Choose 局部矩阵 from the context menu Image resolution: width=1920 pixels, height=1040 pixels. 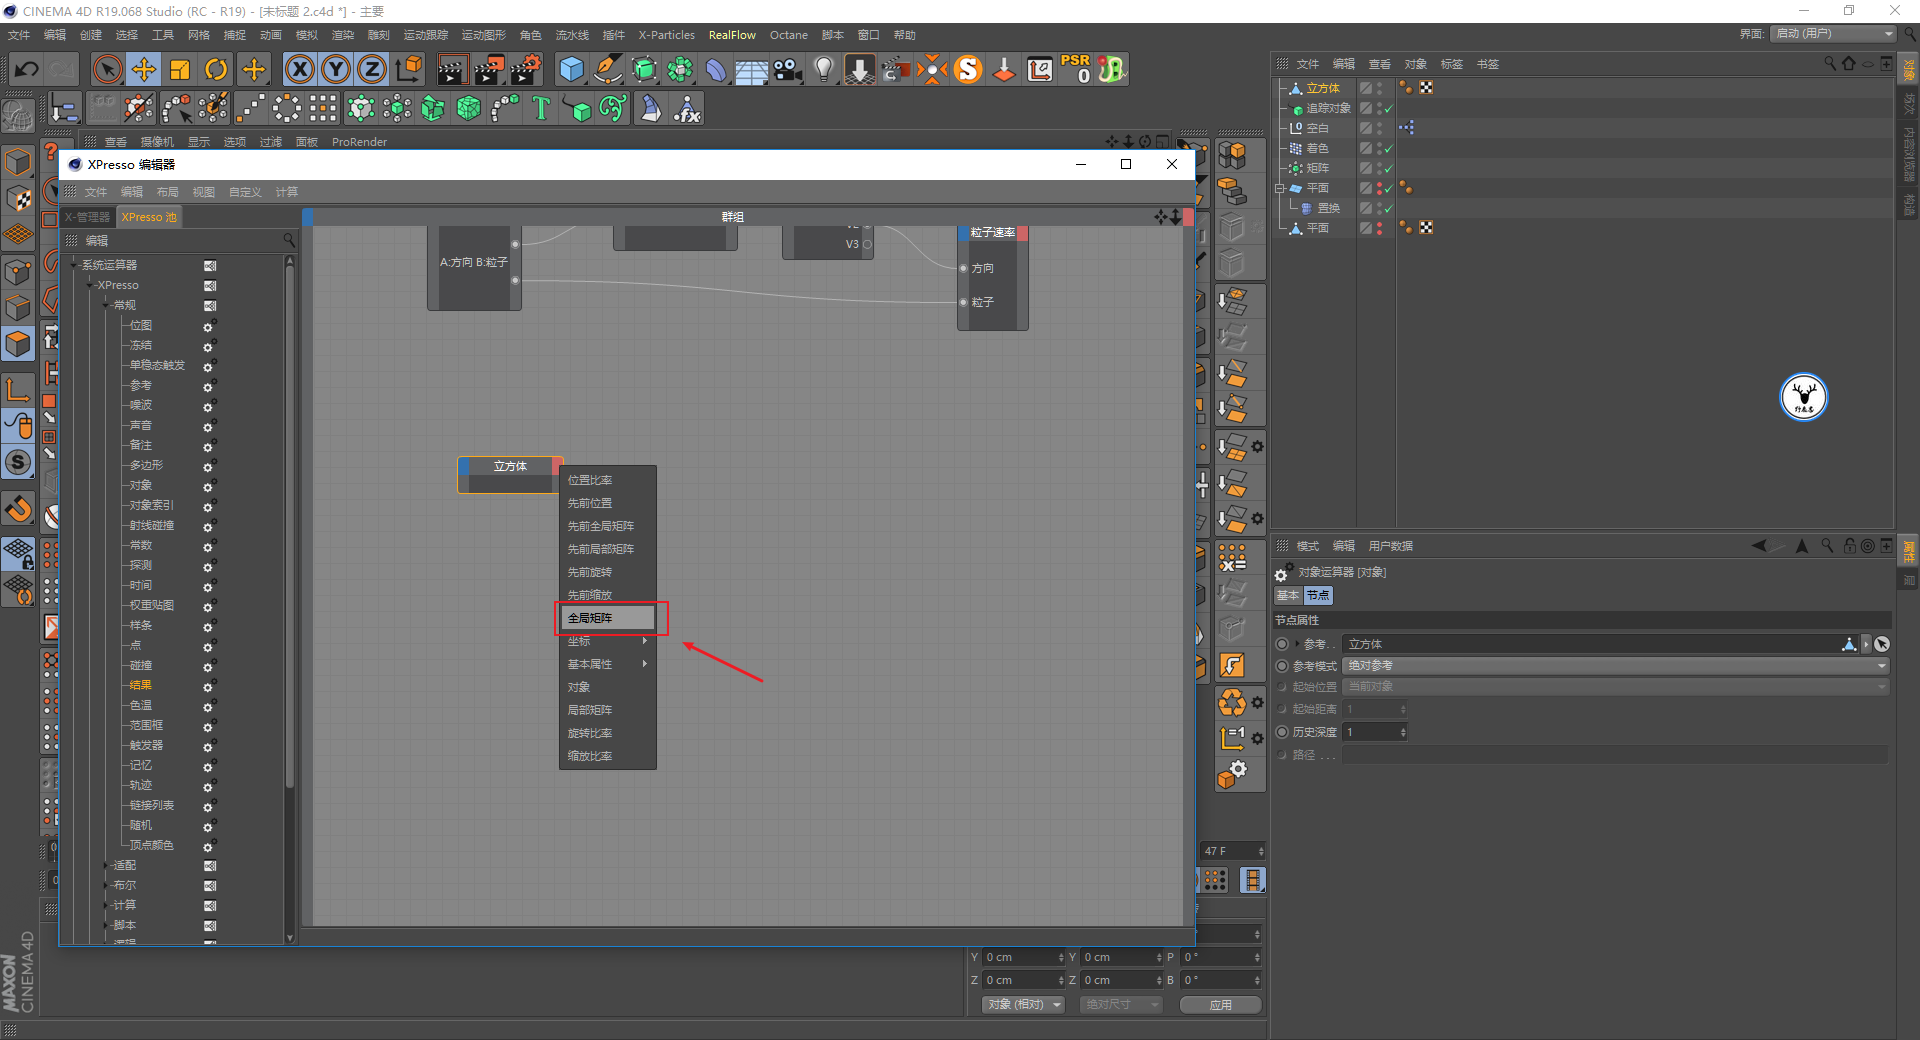tap(607, 710)
